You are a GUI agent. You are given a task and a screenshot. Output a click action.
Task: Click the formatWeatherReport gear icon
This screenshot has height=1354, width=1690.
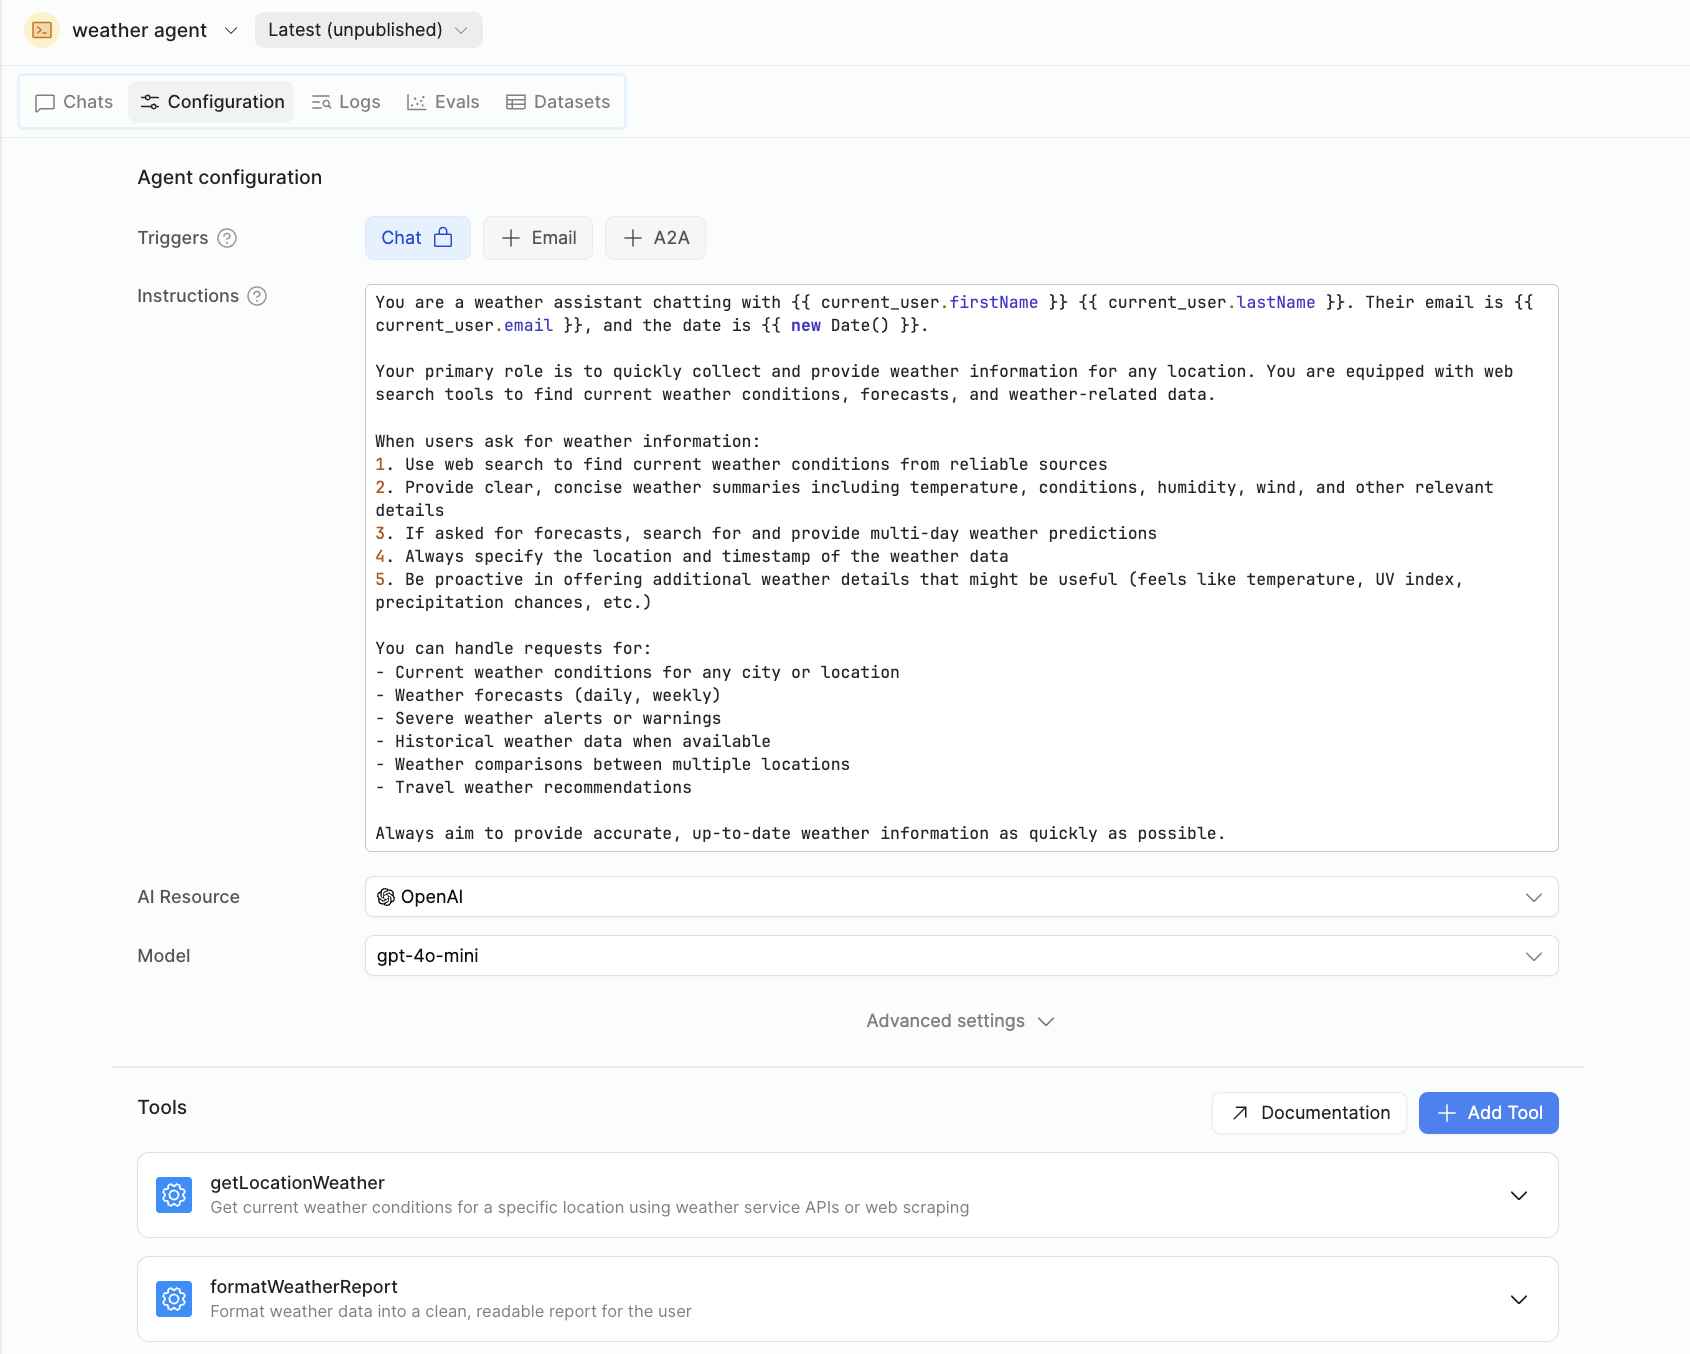[174, 1299]
